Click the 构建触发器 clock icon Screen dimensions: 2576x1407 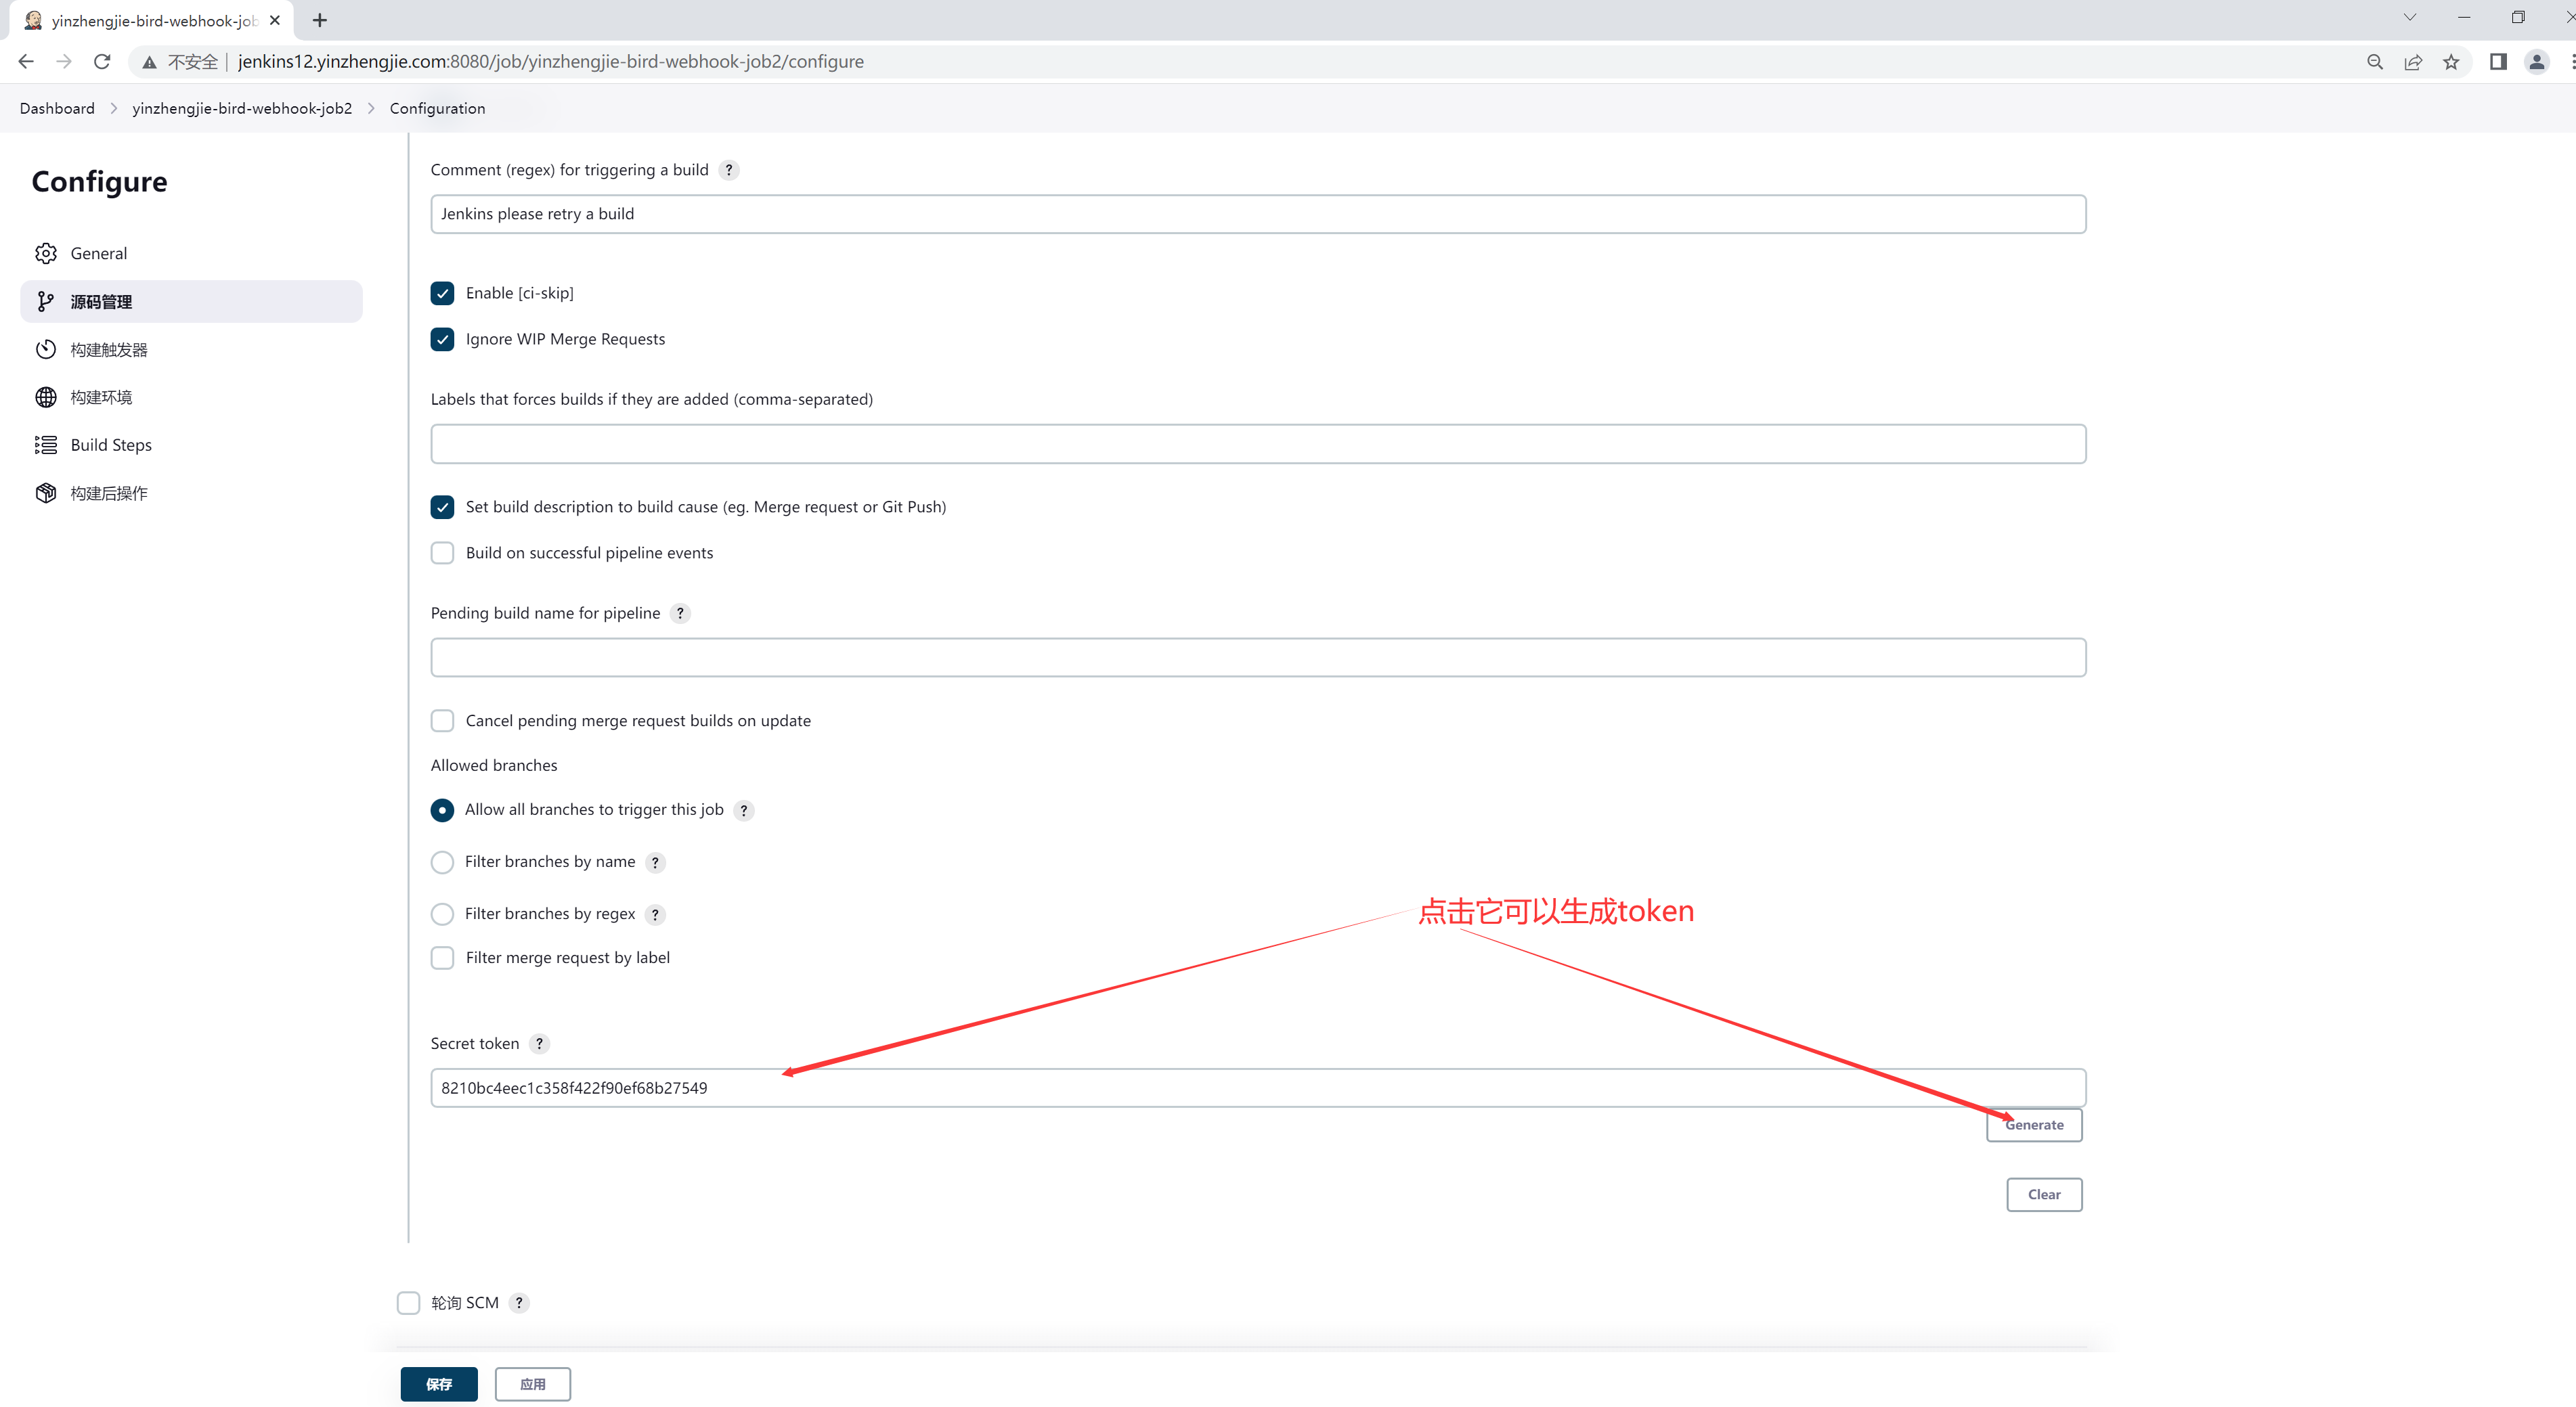(x=46, y=349)
